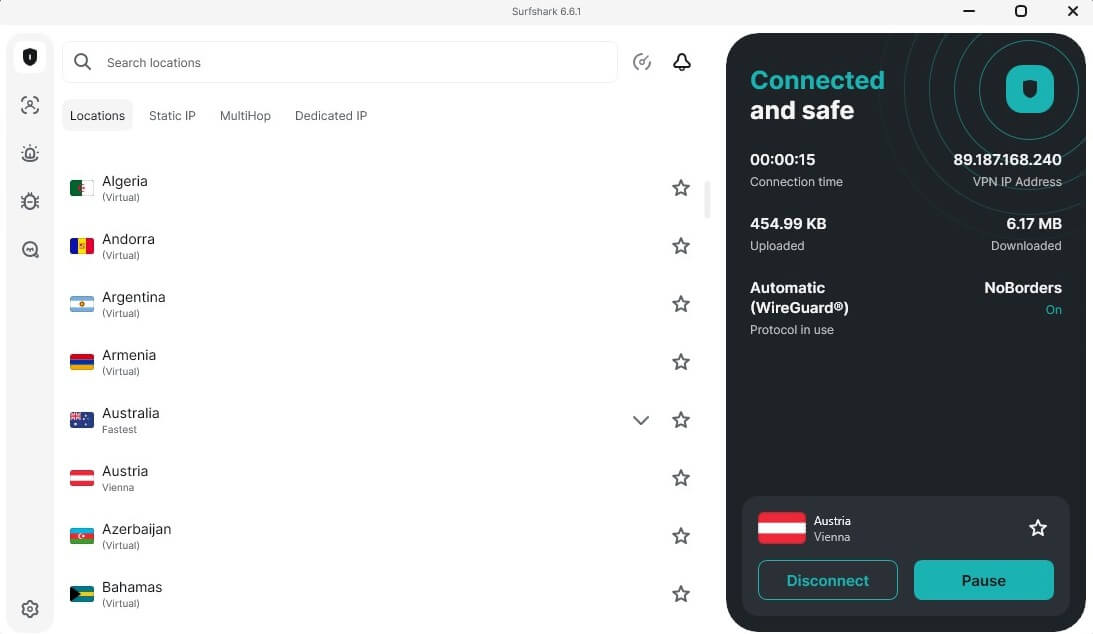Expand the Australia server list chevron
This screenshot has width=1093, height=634.
pyautogui.click(x=641, y=420)
